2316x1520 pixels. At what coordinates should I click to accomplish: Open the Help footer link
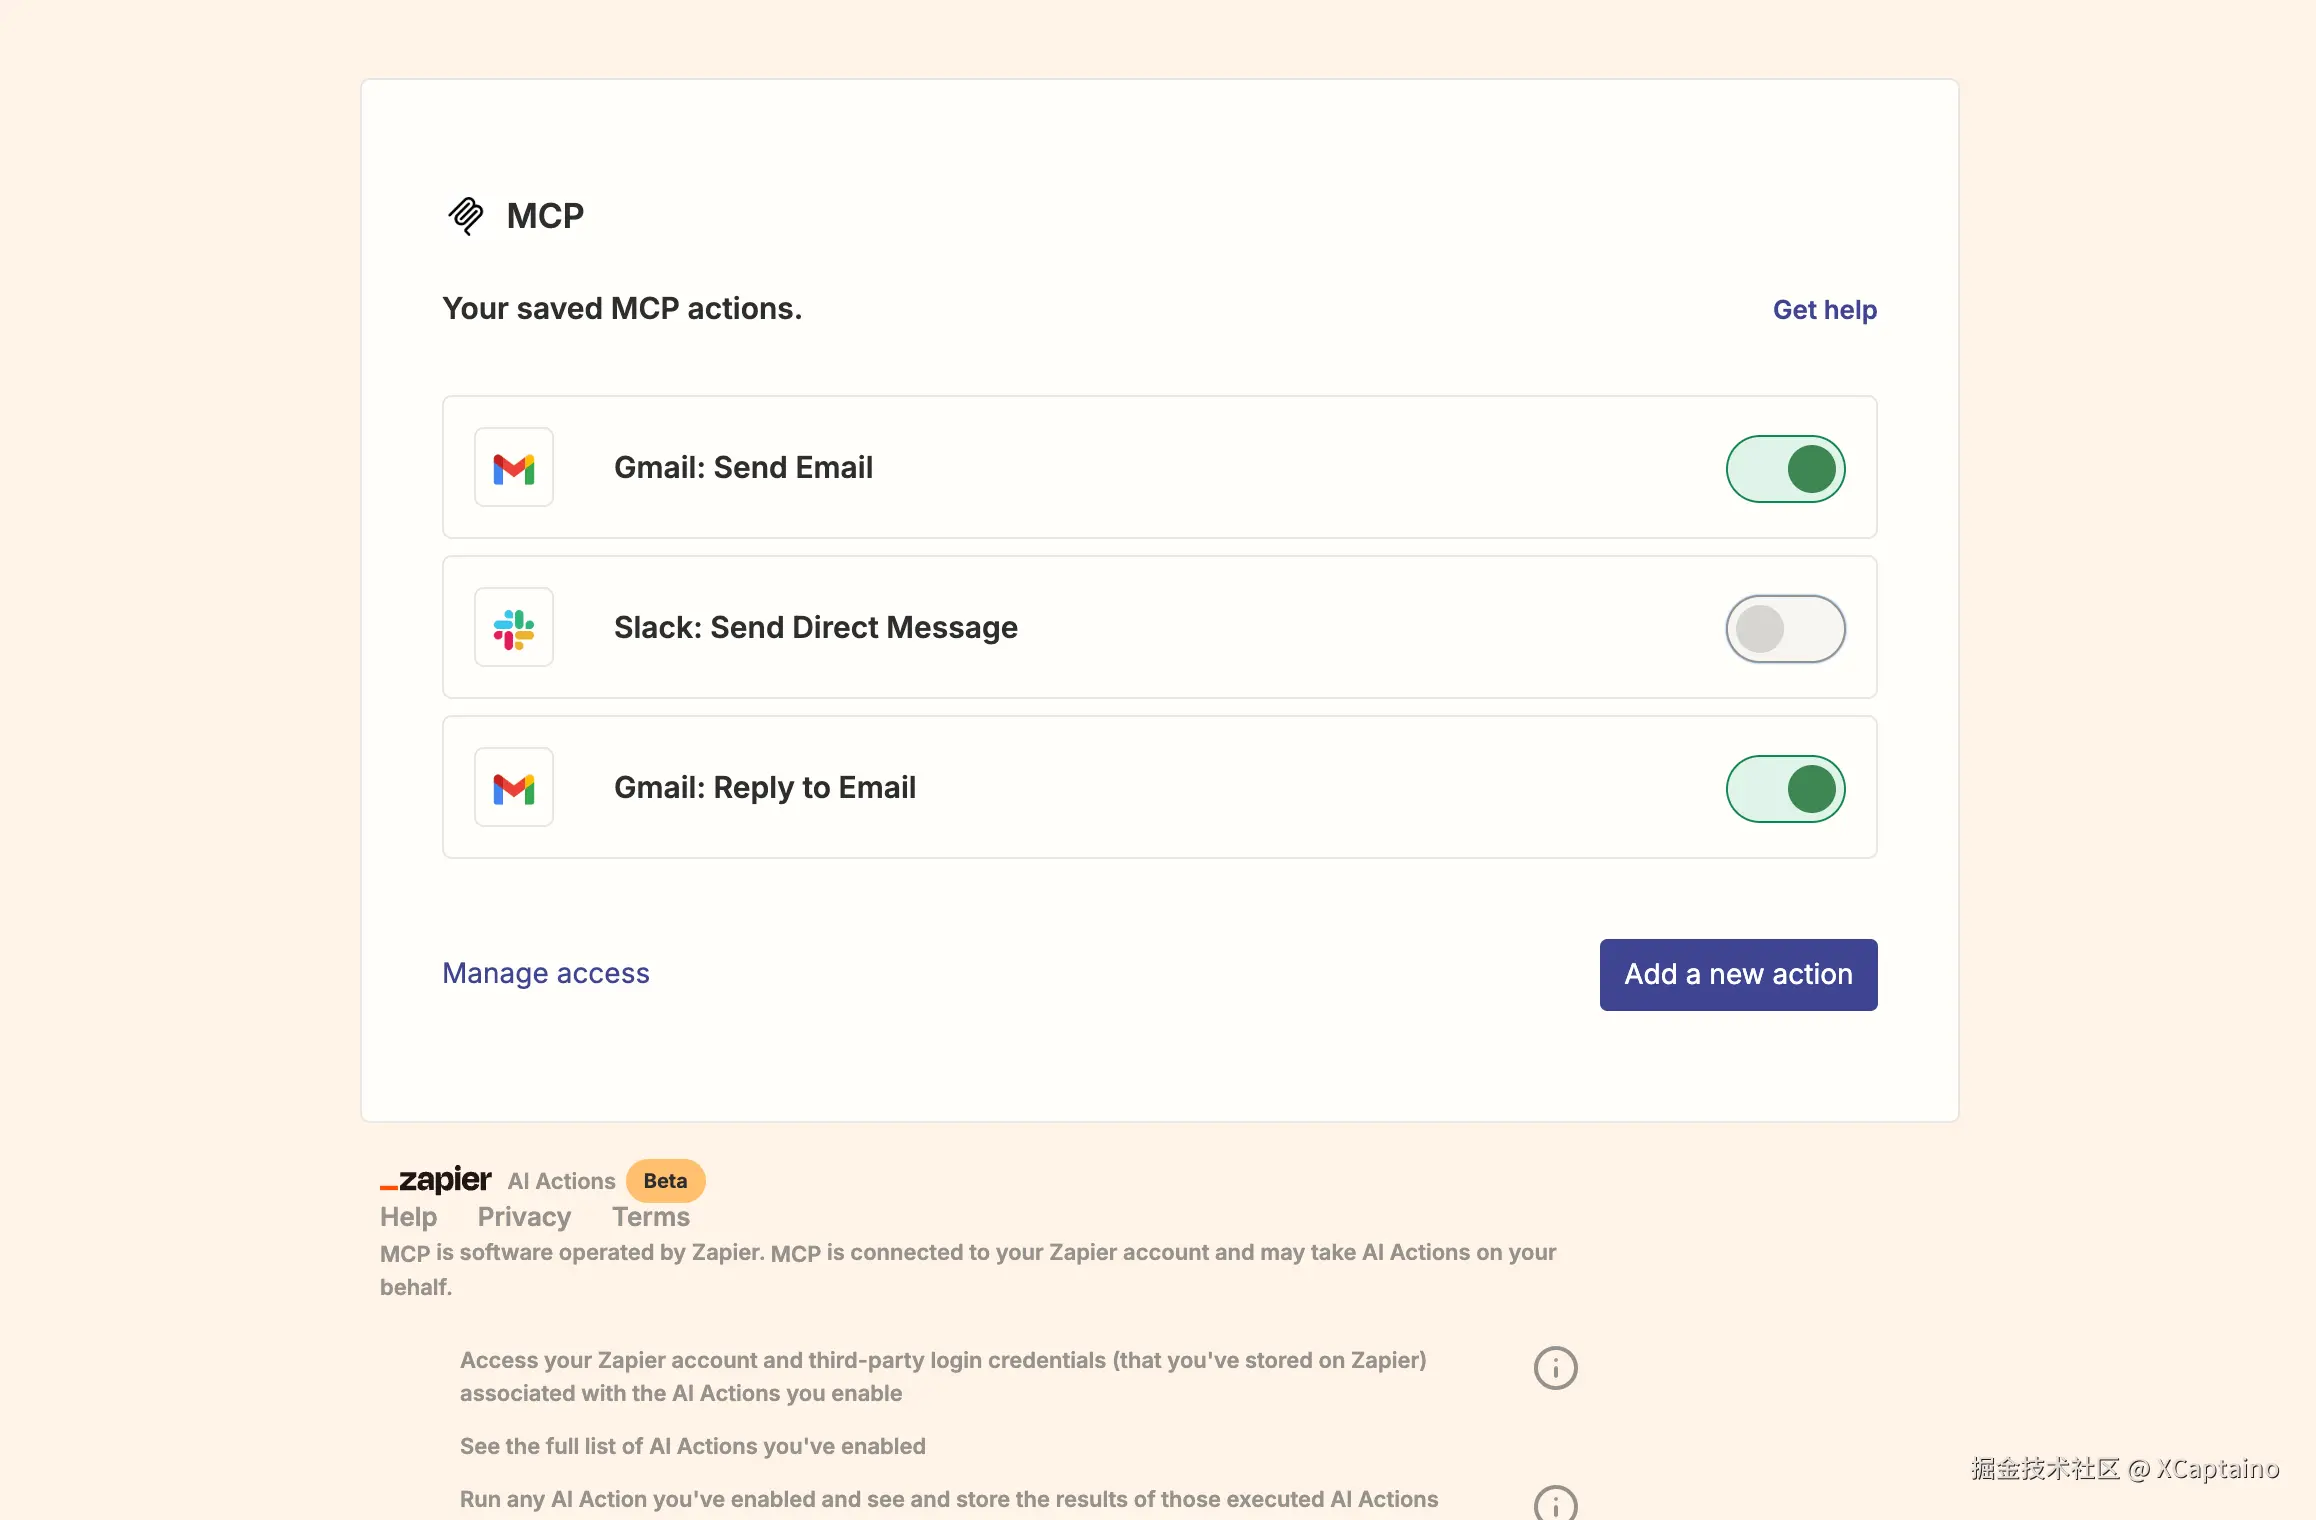408,1217
